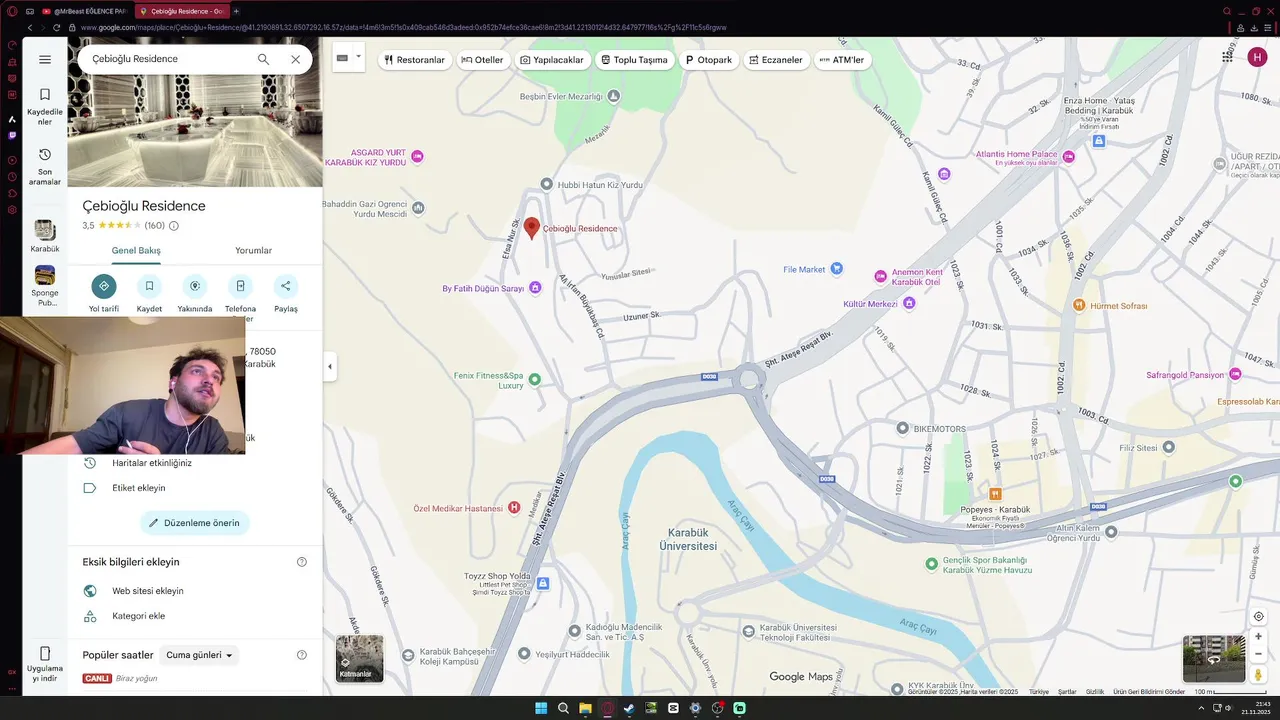
Task: Click the Düzenleme önerin button
Action: 195,523
